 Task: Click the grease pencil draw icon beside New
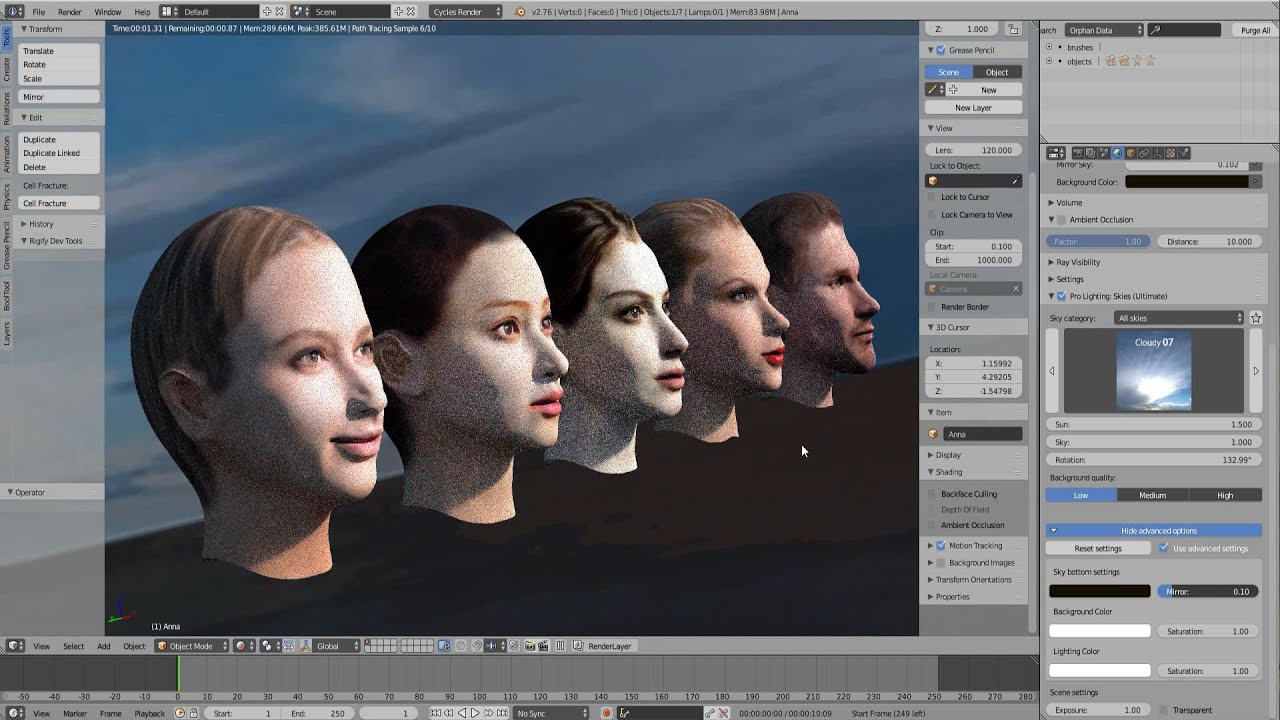coord(934,90)
